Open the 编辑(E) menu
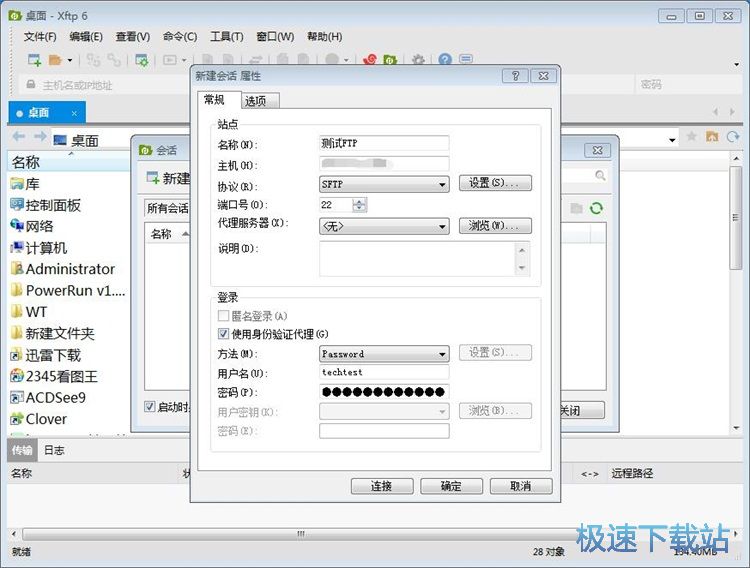Screen dimensions: 750x568 (86, 37)
